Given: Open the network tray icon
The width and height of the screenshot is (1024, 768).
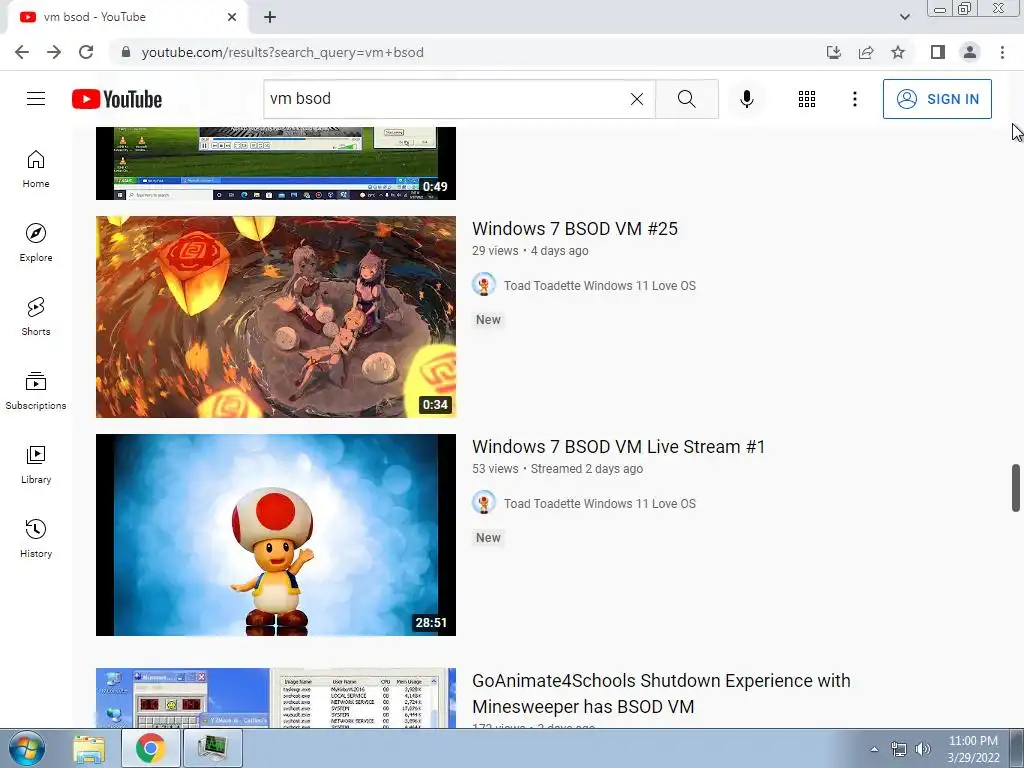Looking at the screenshot, I should 899,749.
